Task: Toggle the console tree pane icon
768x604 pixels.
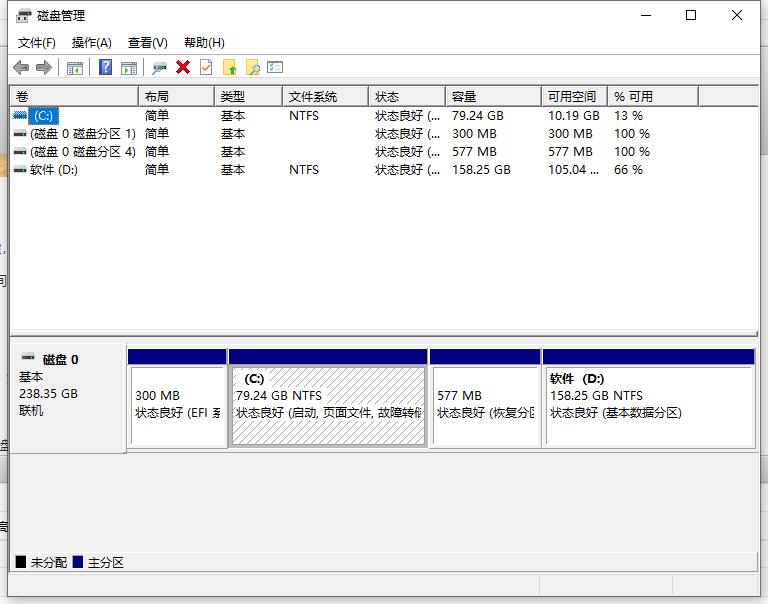Action: click(x=75, y=67)
